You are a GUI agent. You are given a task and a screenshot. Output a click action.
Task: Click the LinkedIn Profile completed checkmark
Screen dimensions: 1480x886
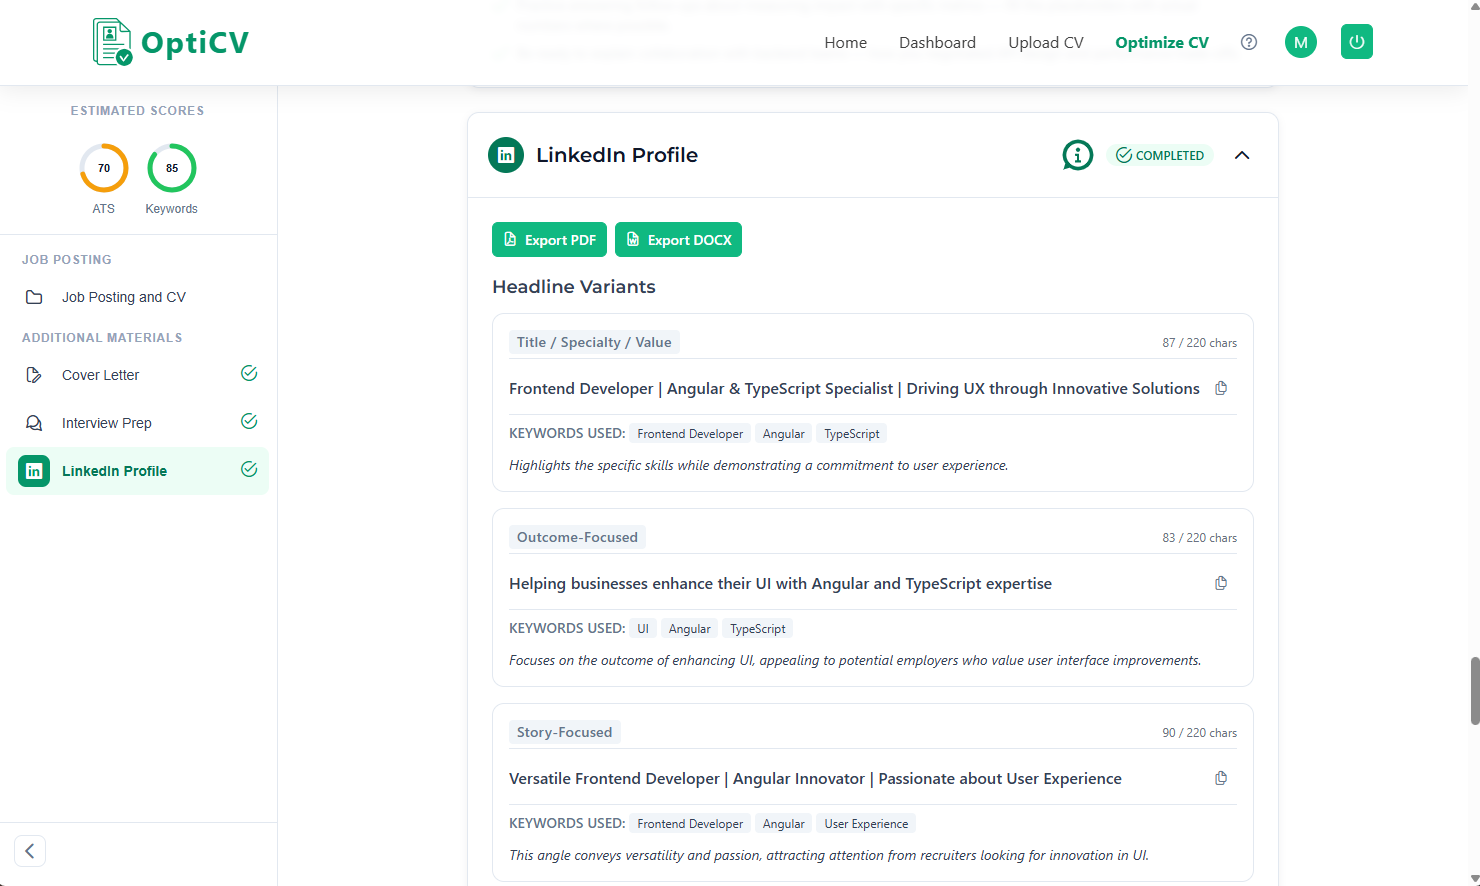pos(249,469)
